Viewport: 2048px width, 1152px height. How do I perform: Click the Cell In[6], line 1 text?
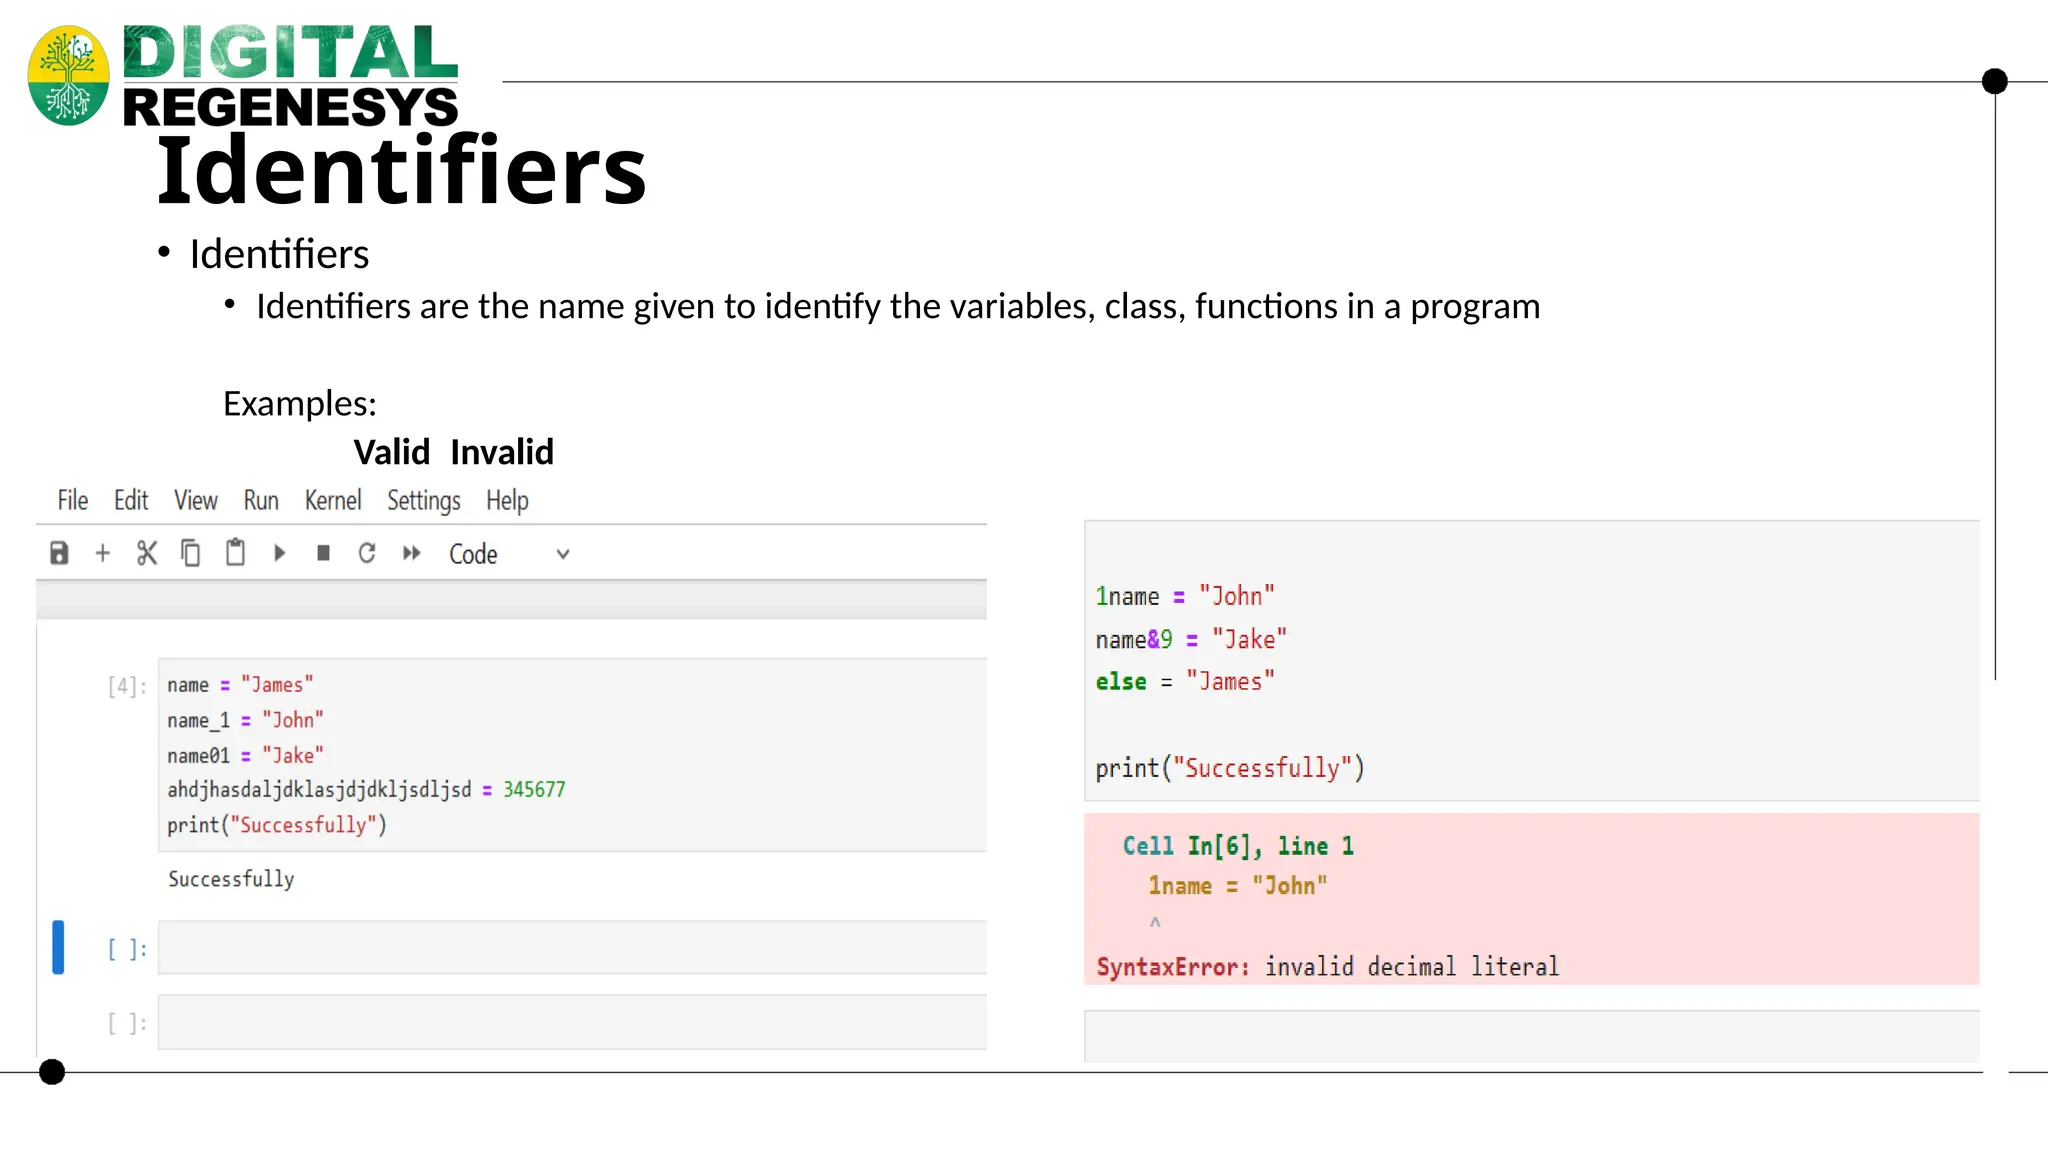1238,846
